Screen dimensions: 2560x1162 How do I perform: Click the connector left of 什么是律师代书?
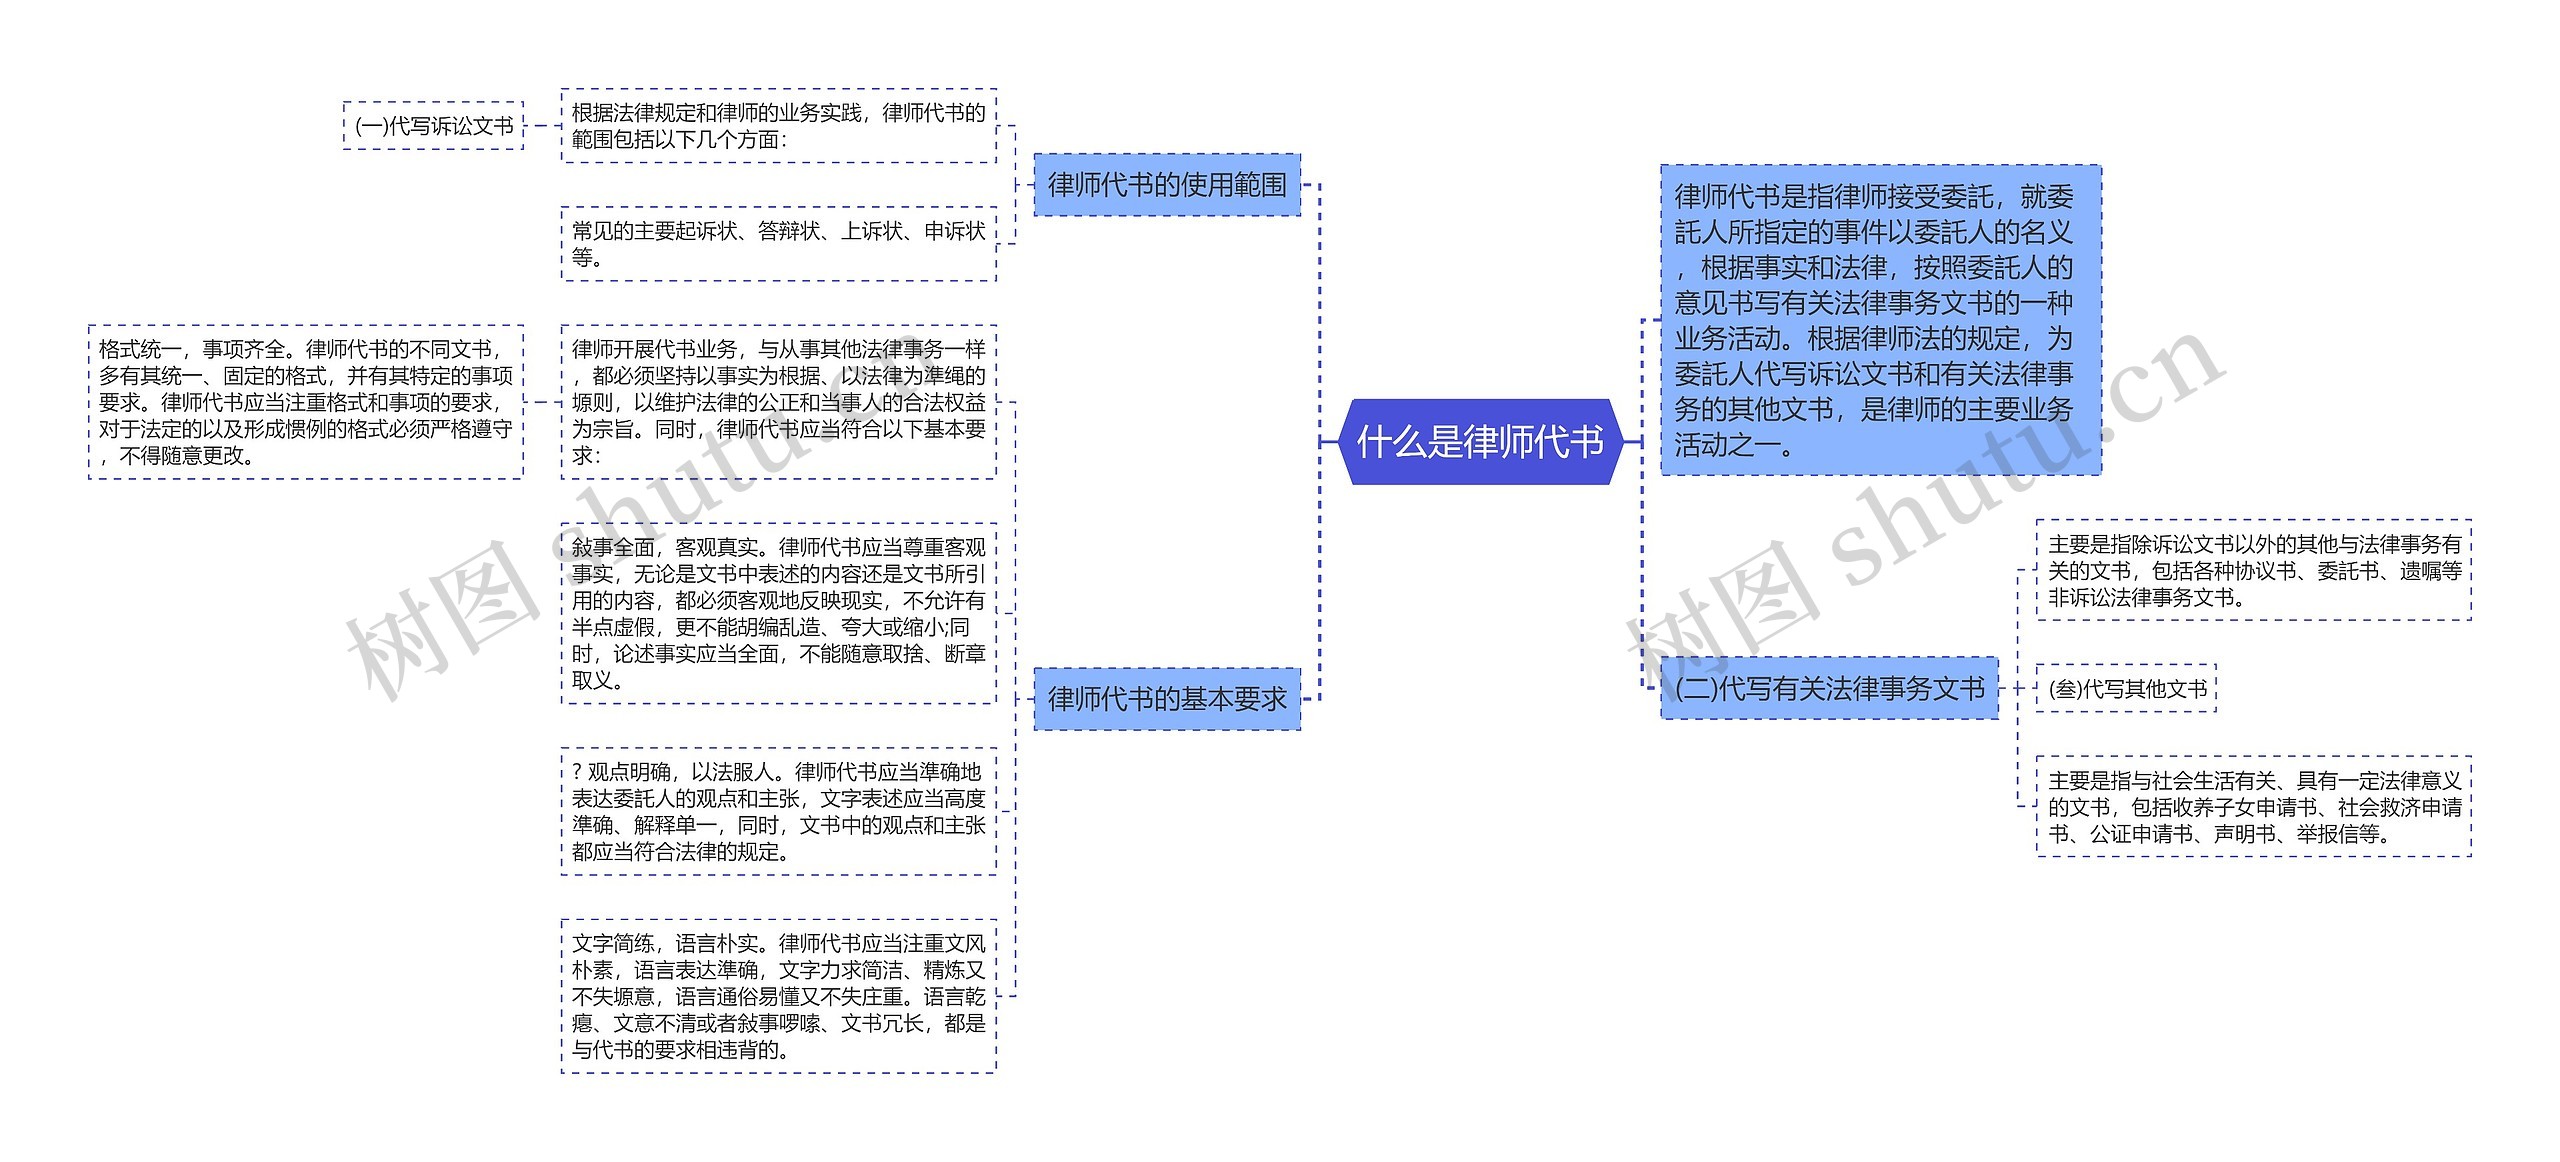coord(1329,441)
